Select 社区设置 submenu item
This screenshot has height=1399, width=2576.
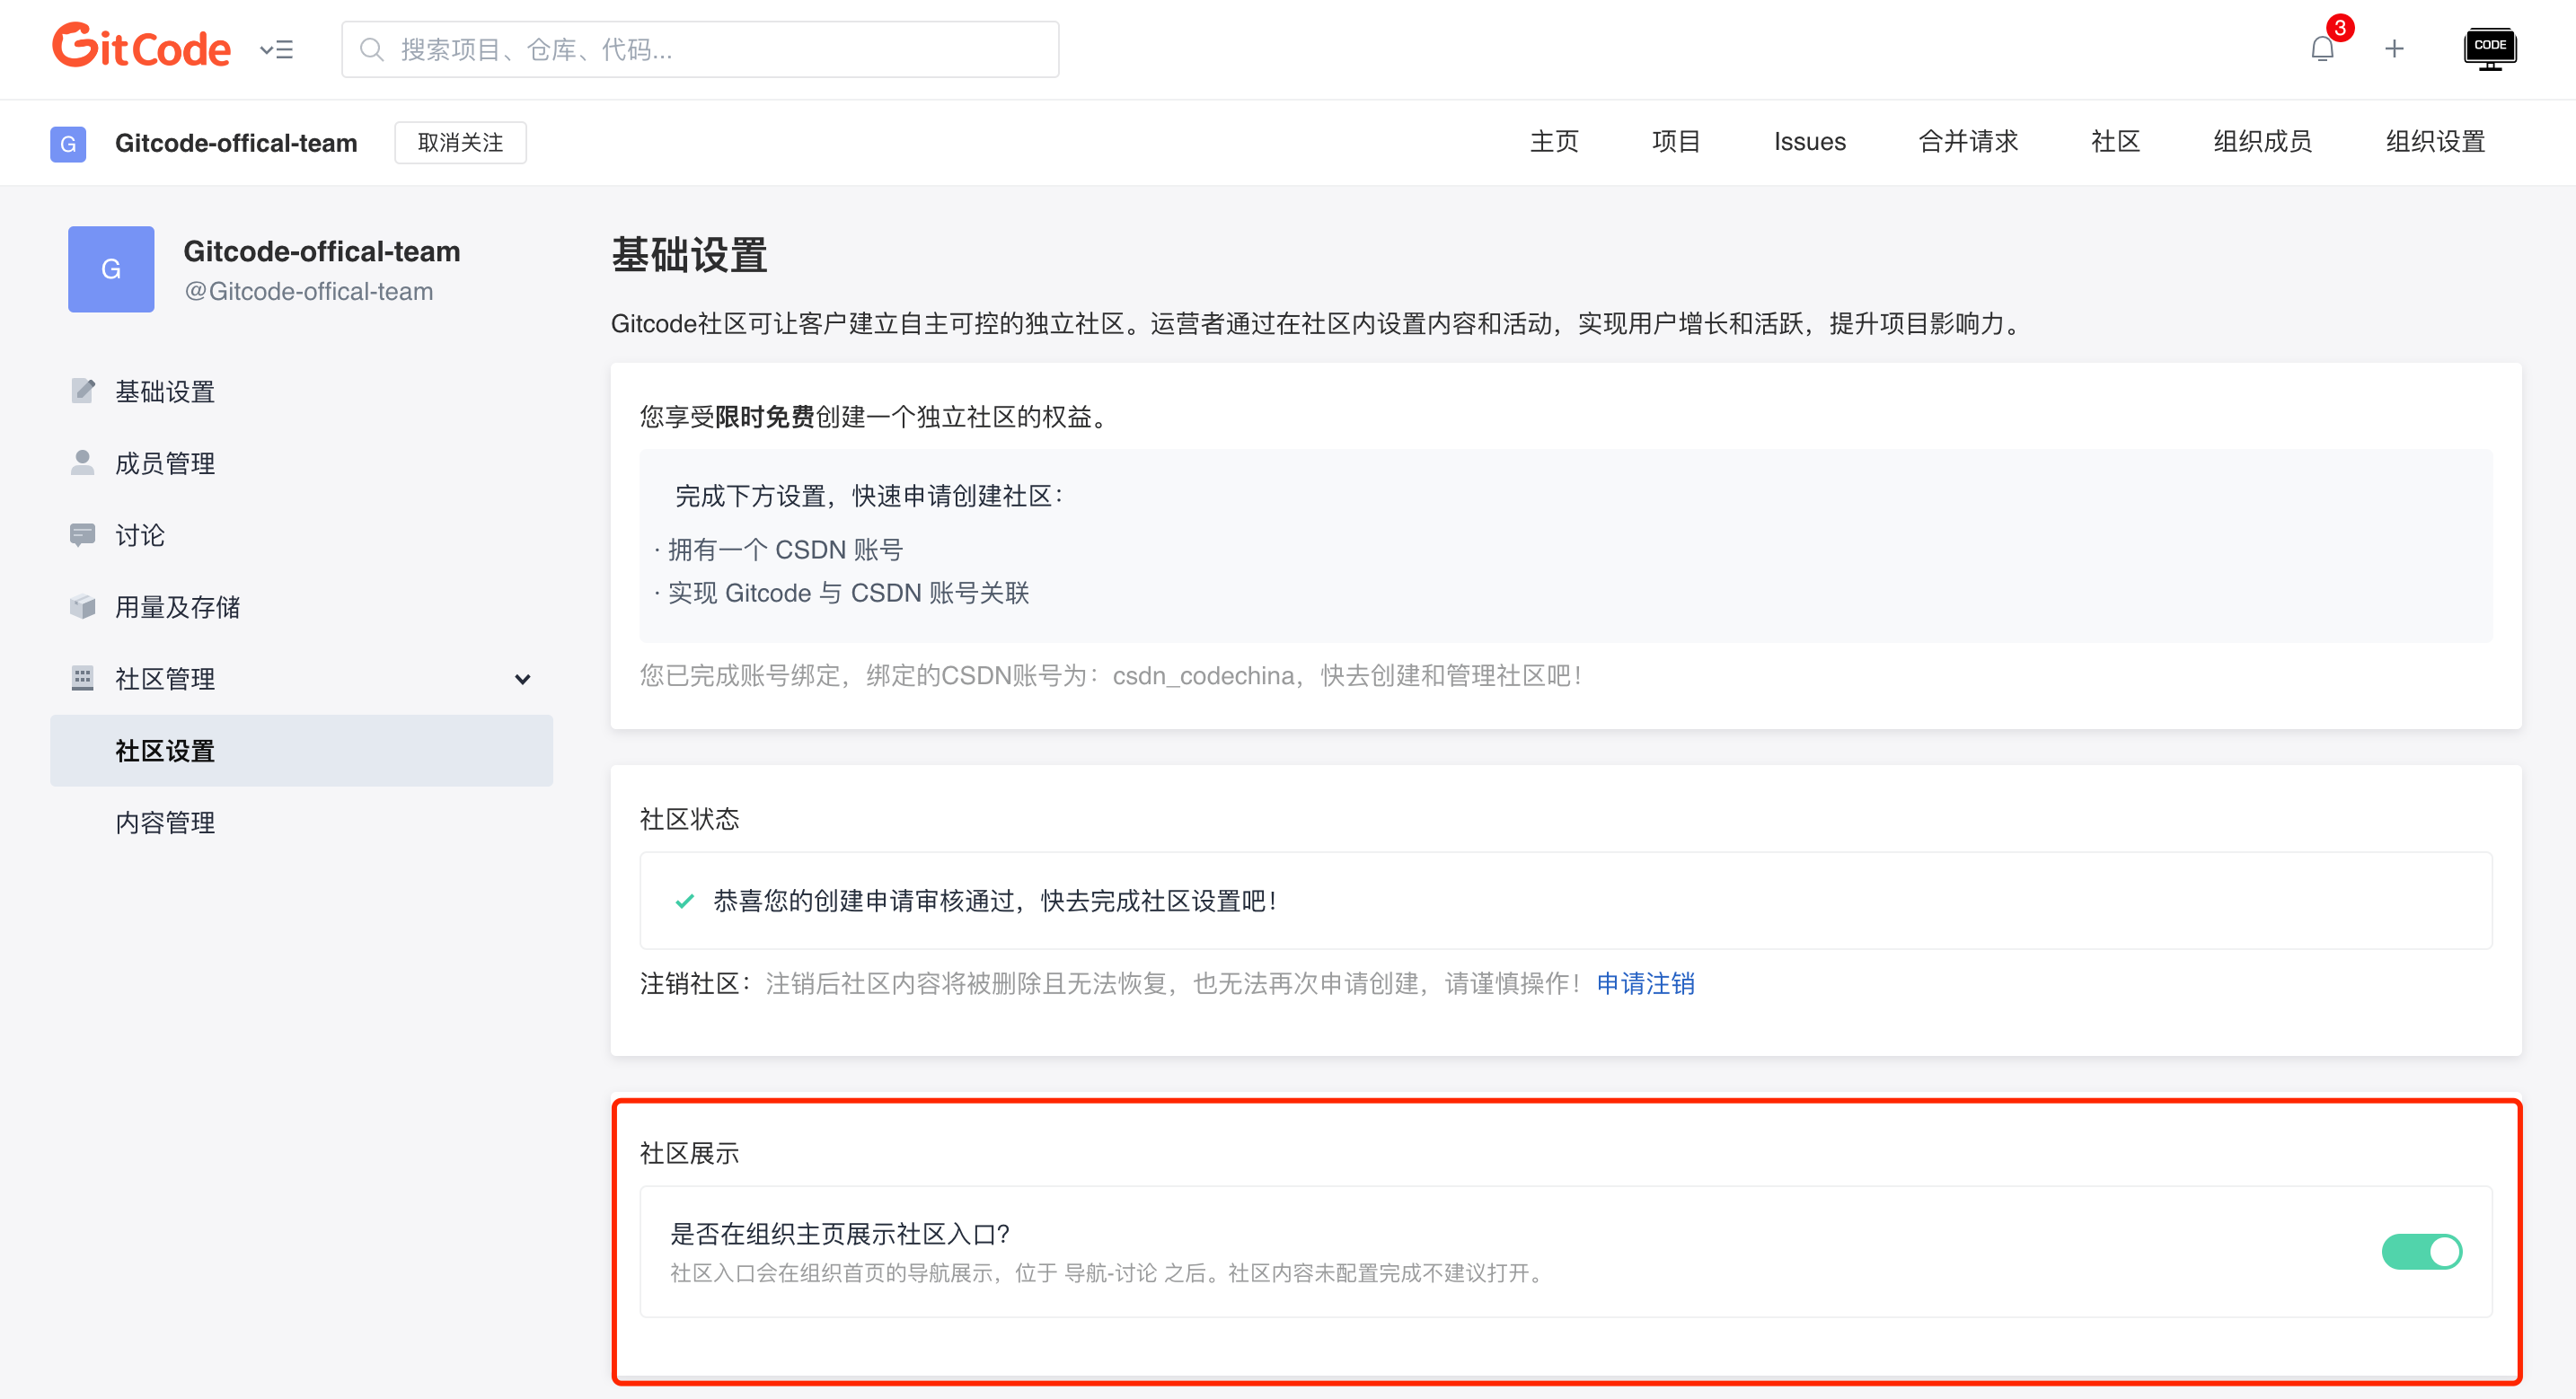(301, 751)
